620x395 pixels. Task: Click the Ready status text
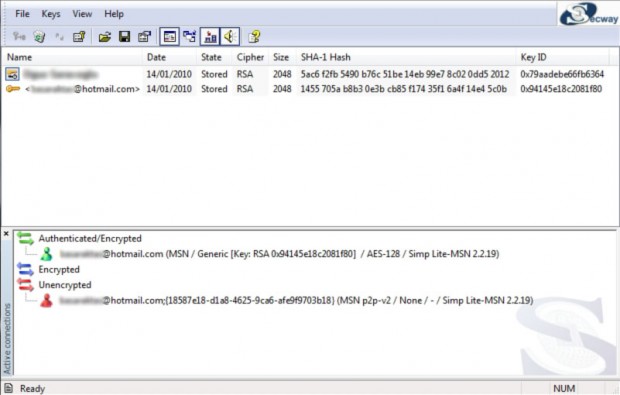point(32,389)
